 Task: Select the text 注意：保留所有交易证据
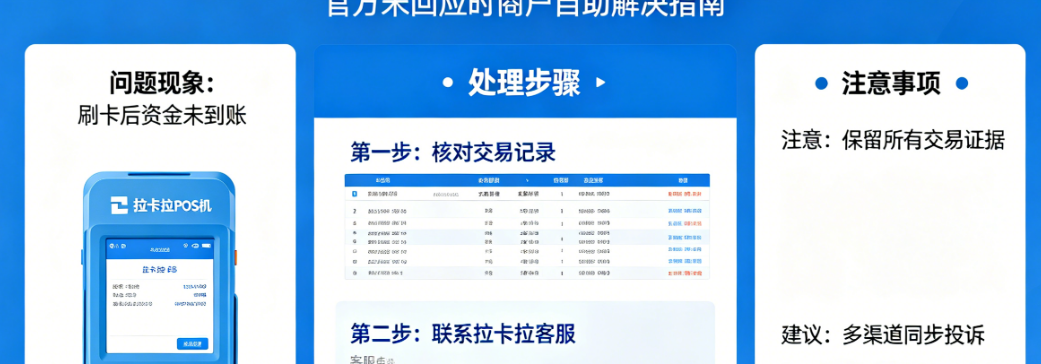(893, 140)
